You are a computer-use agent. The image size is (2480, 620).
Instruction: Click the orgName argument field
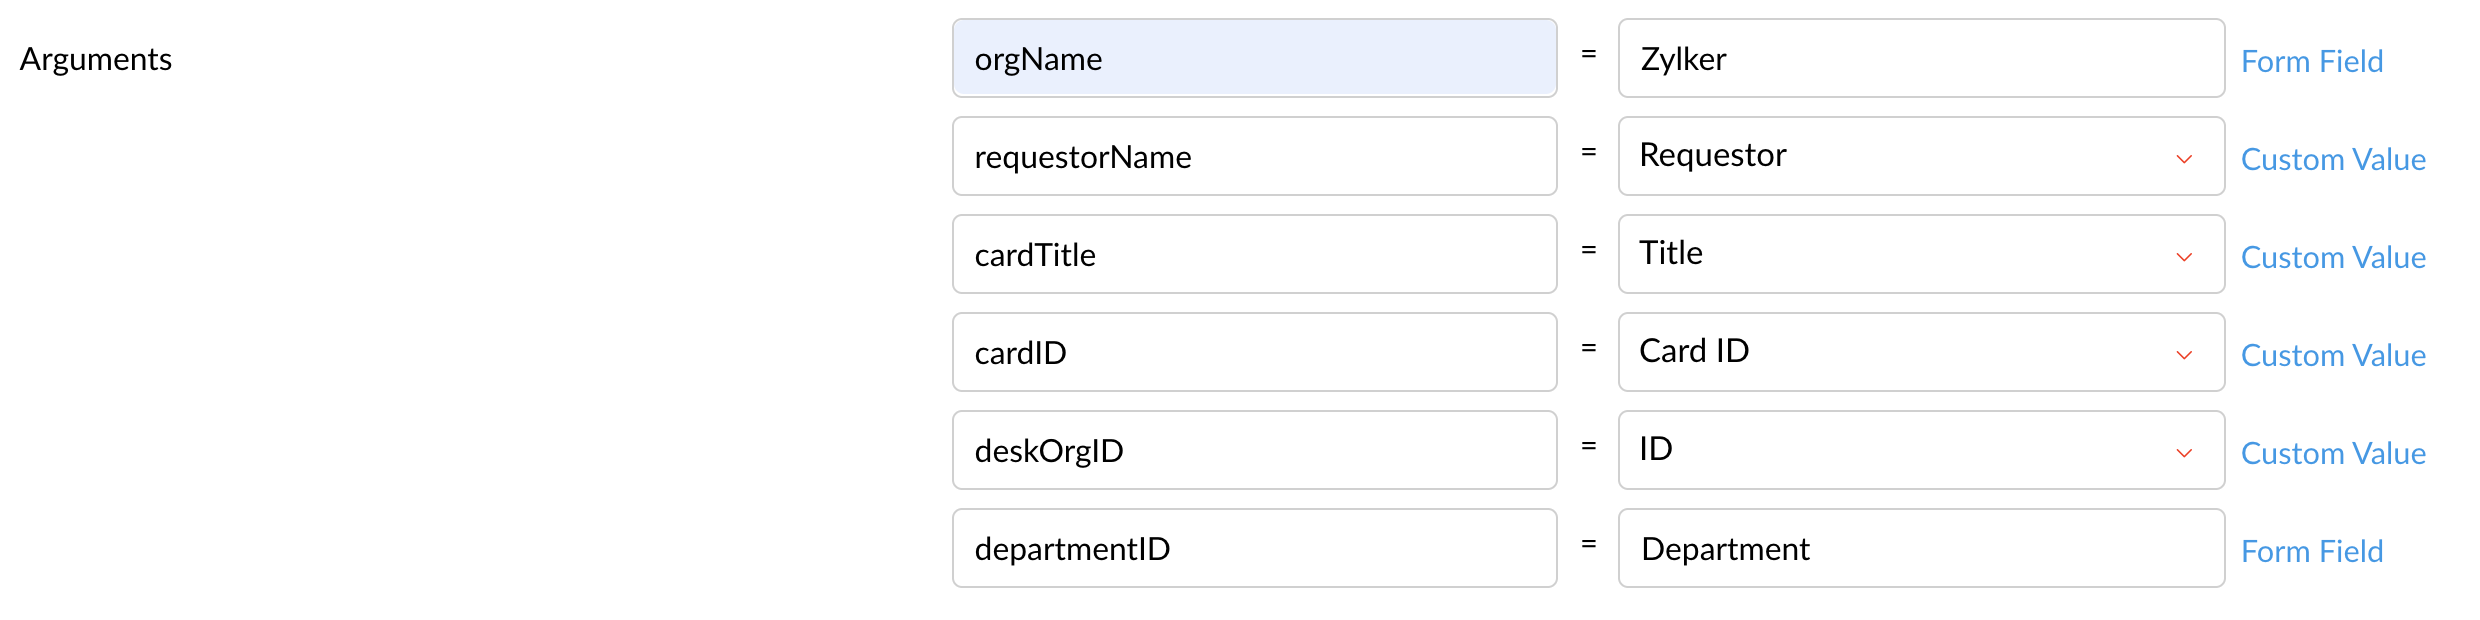[1254, 58]
